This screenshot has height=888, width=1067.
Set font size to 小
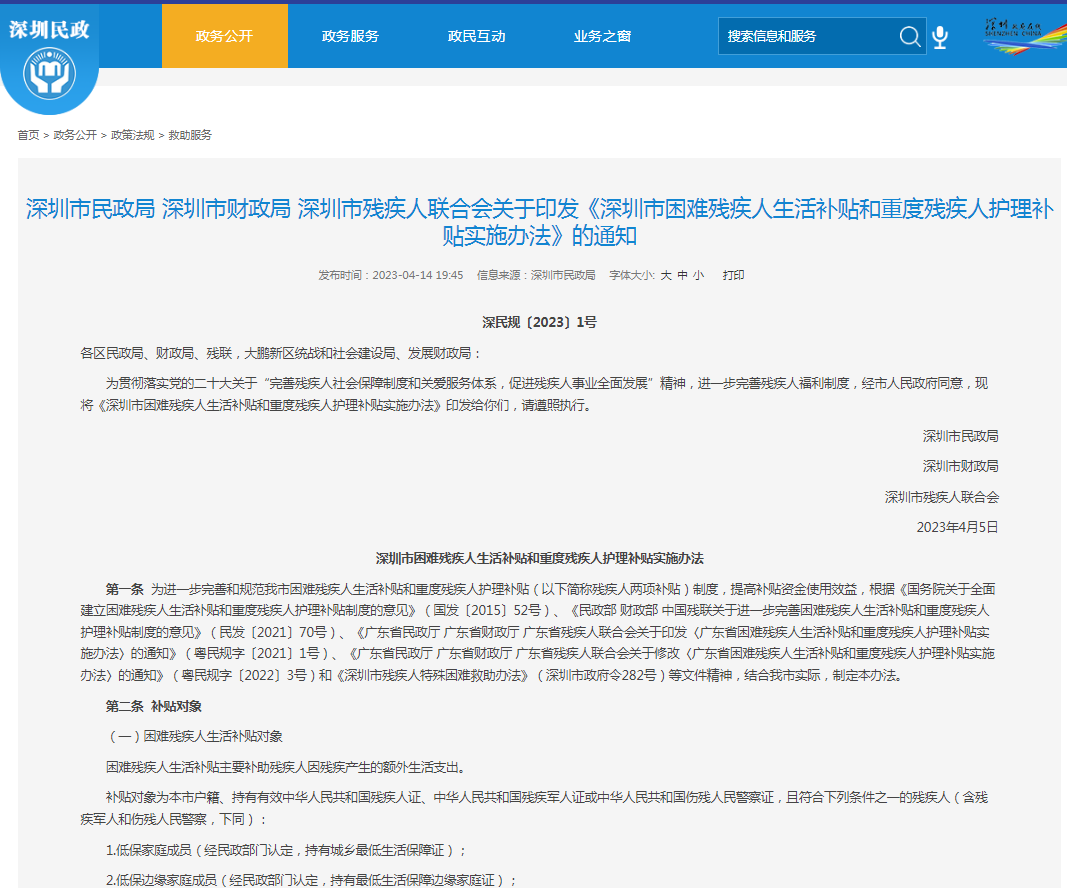[x=698, y=275]
